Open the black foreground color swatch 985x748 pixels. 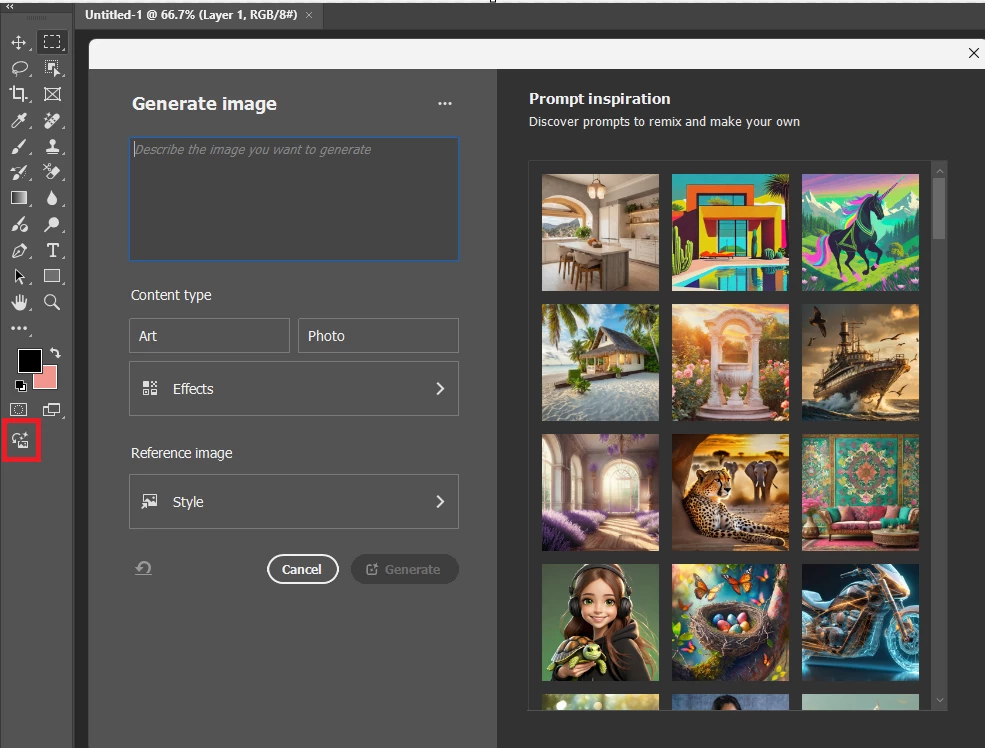(29, 360)
